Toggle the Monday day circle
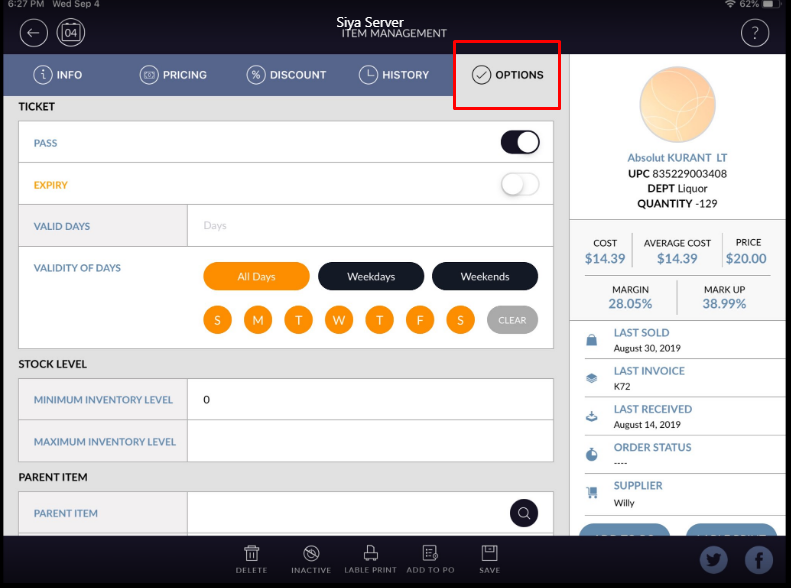791x588 pixels. 258,320
